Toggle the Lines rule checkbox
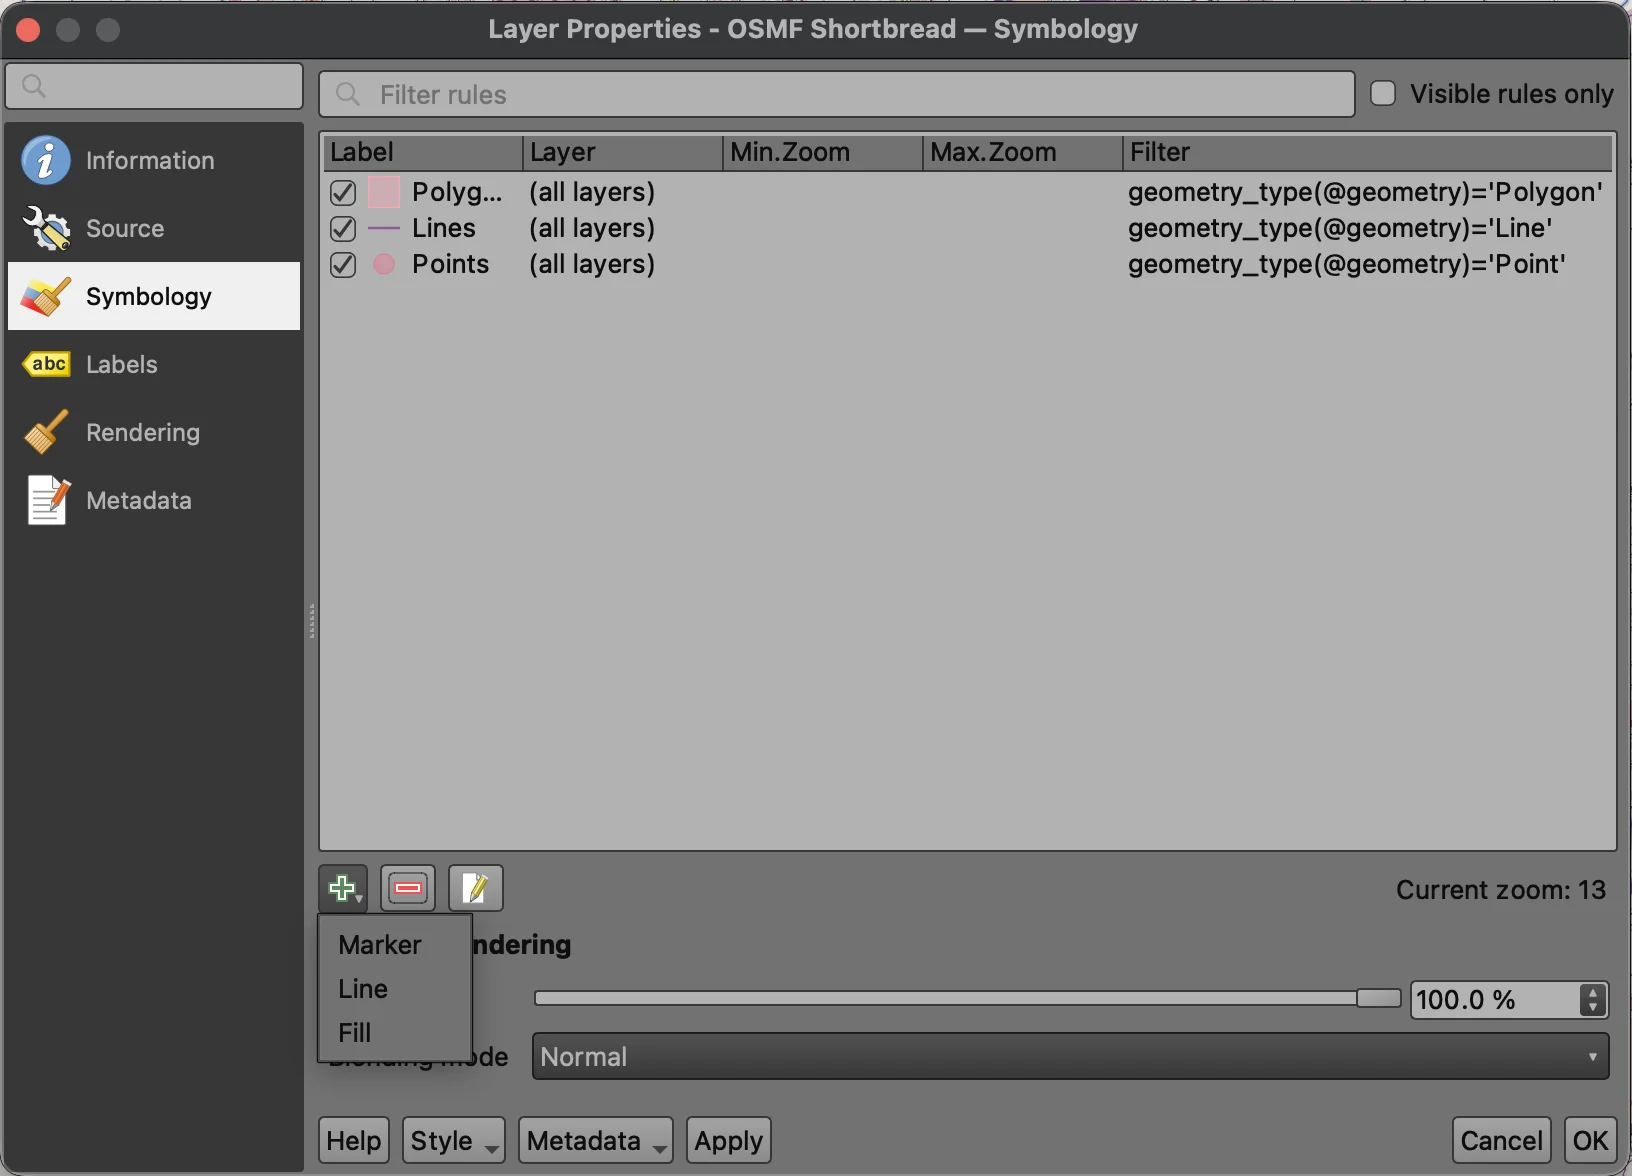Image resolution: width=1632 pixels, height=1176 pixels. (343, 228)
